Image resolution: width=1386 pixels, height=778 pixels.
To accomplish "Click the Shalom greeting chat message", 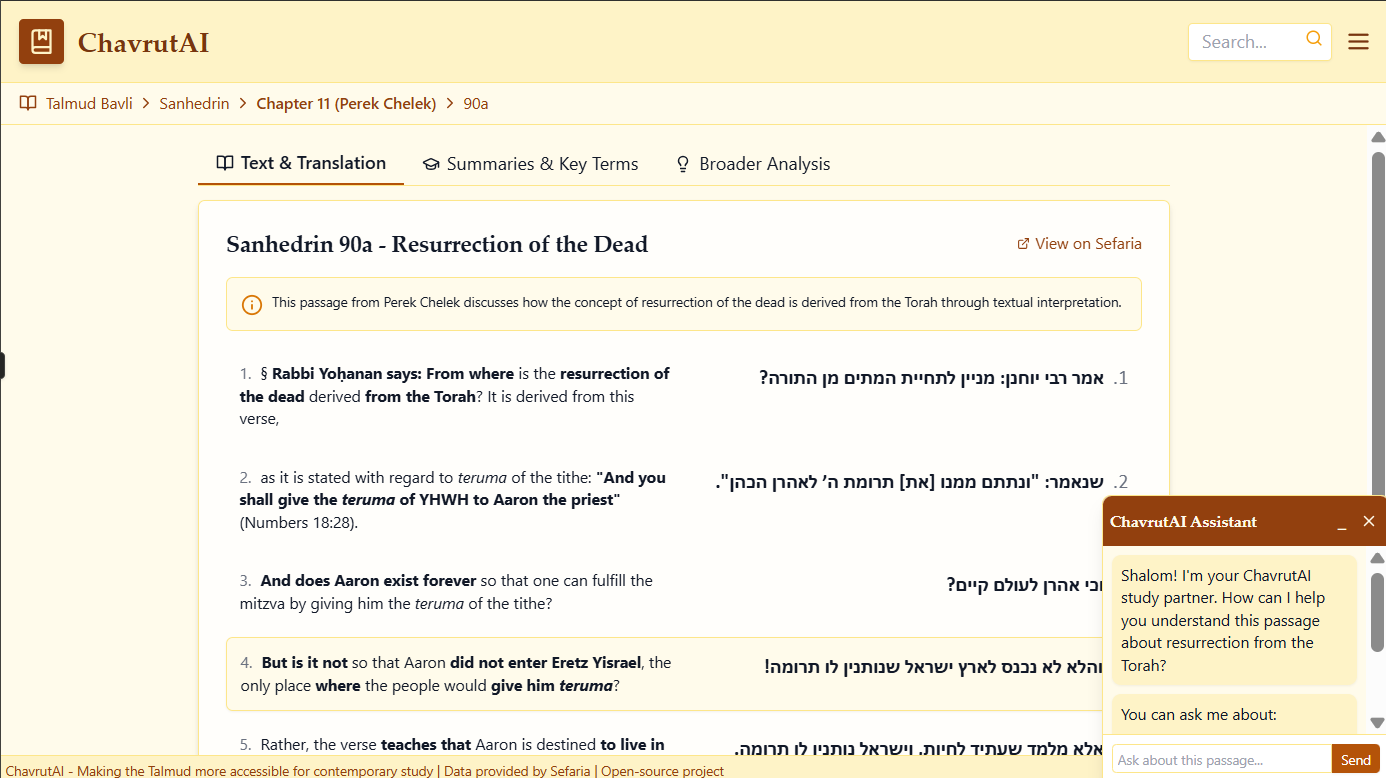I will [1234, 620].
